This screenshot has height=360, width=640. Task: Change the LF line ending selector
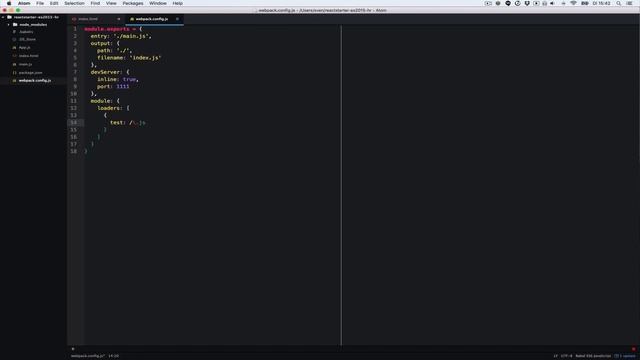click(x=556, y=356)
